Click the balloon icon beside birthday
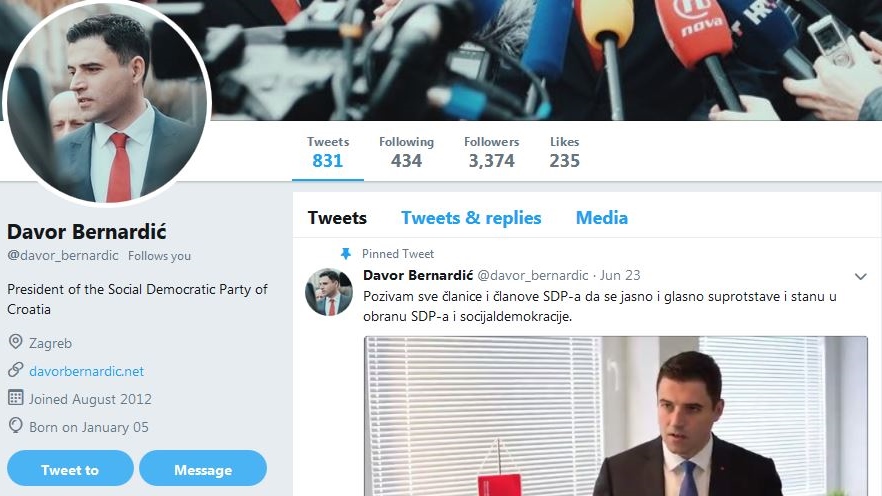This screenshot has height=496, width=882. tap(15, 426)
